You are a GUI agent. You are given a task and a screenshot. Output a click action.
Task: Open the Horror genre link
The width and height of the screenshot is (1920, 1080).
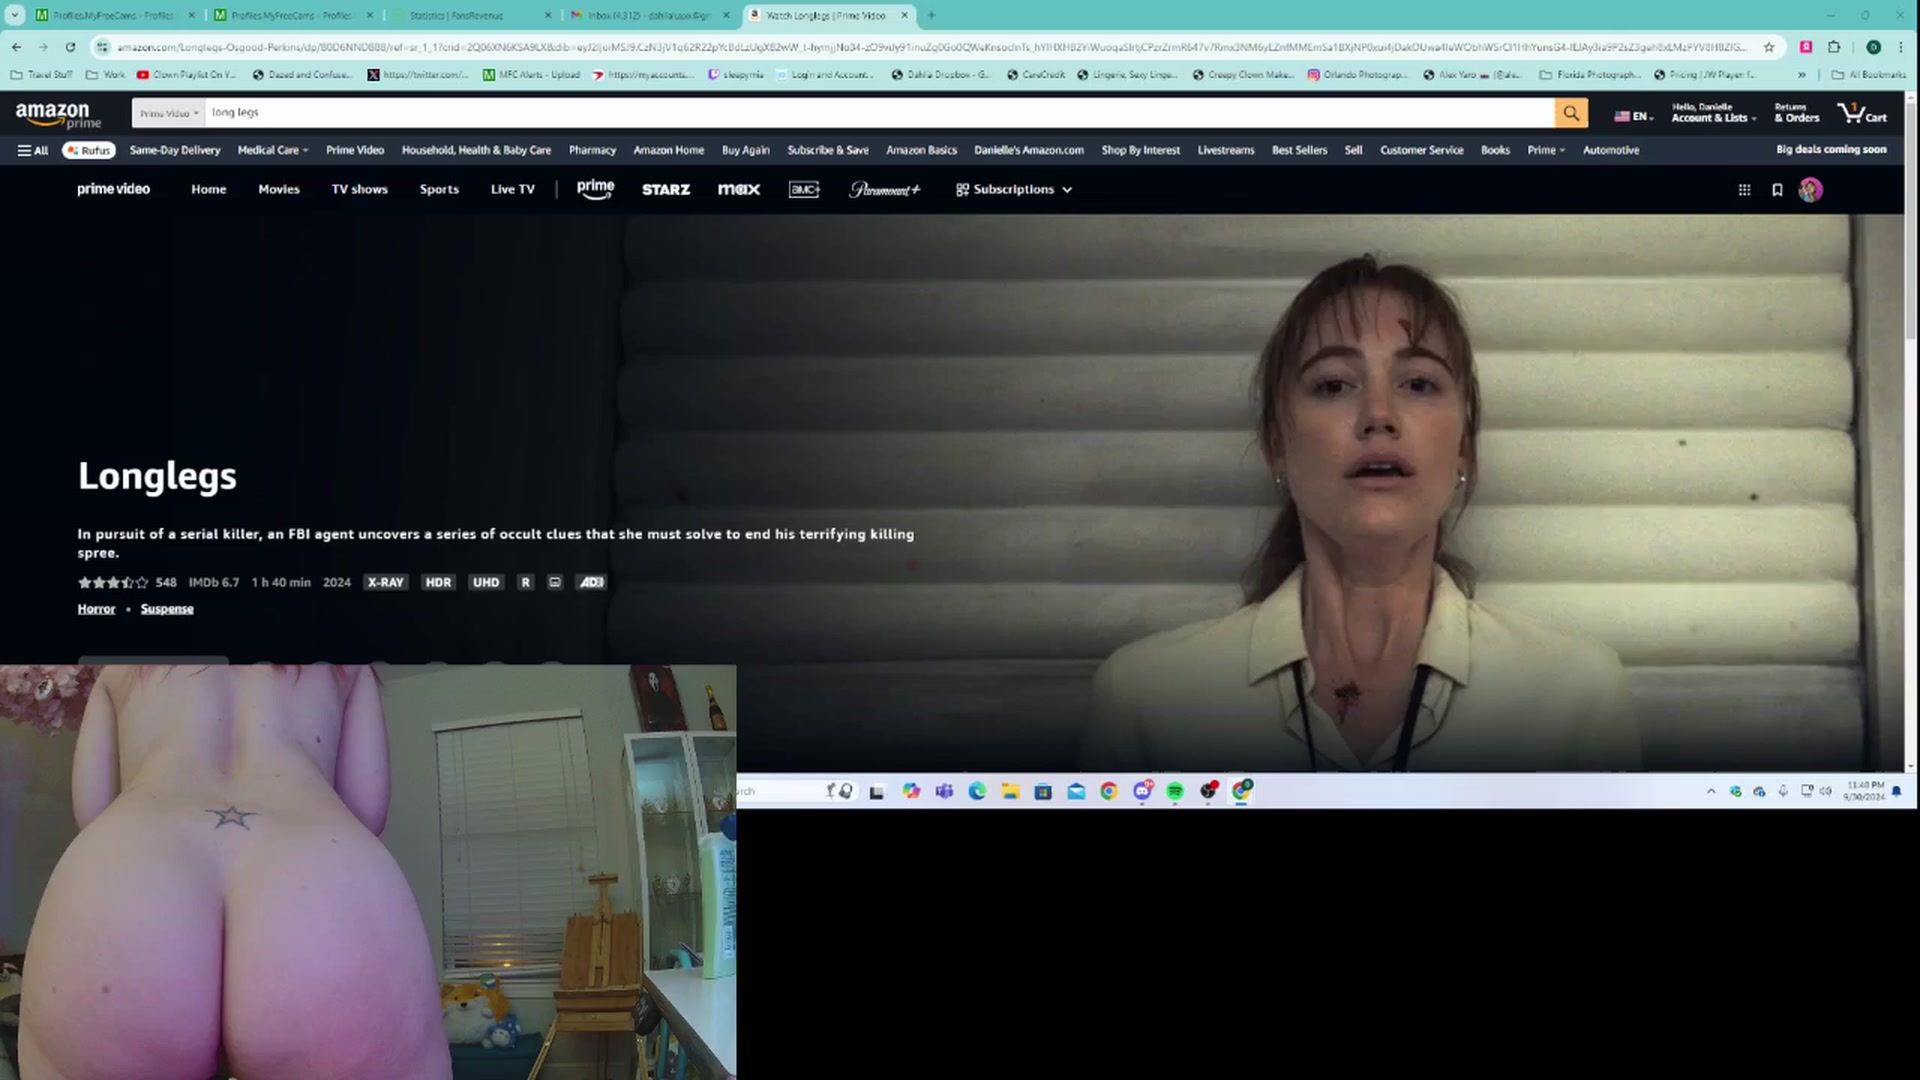[x=97, y=609]
